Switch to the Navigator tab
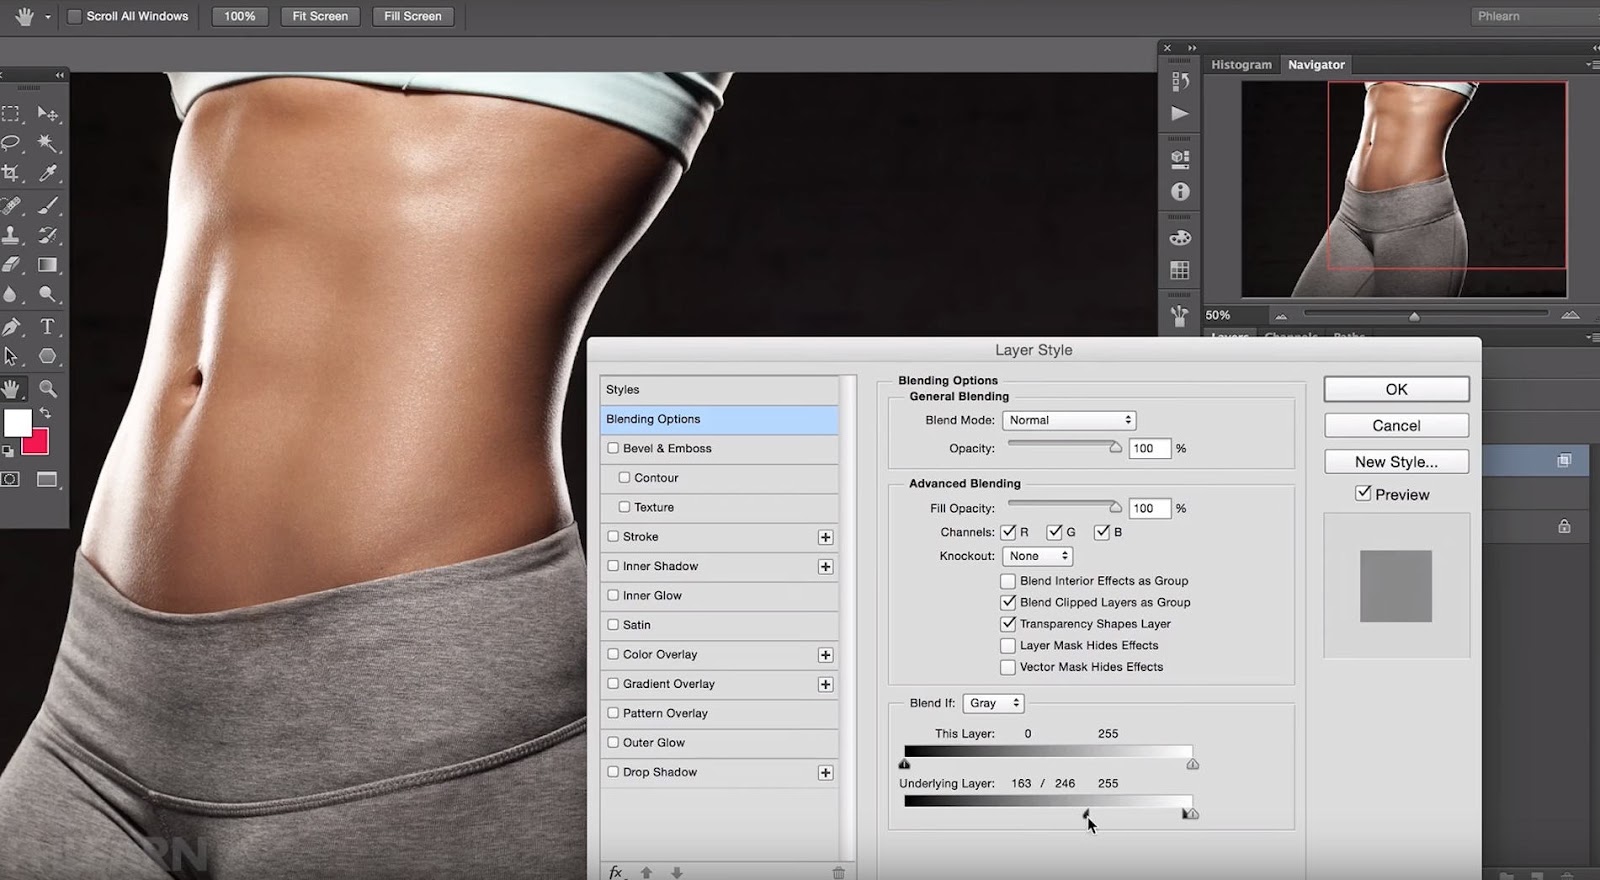 [x=1316, y=65]
